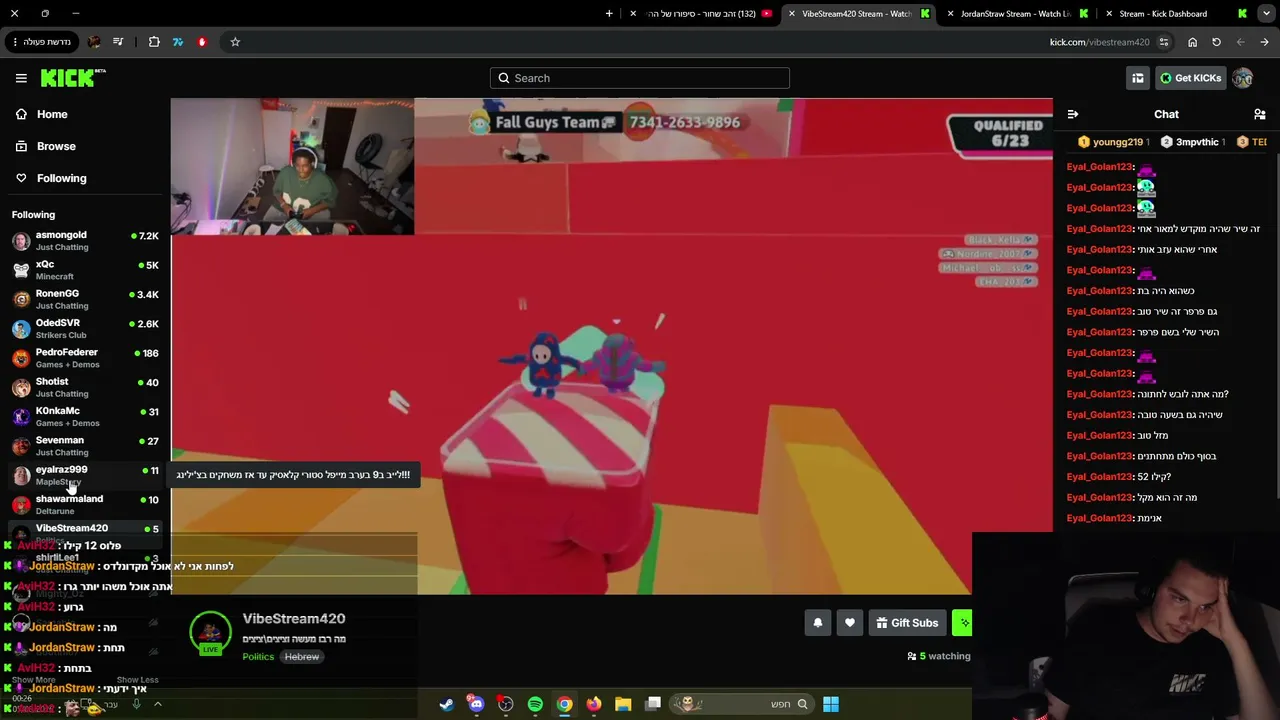
Task: Open the media control playlist icon
Action: pyautogui.click(x=118, y=42)
